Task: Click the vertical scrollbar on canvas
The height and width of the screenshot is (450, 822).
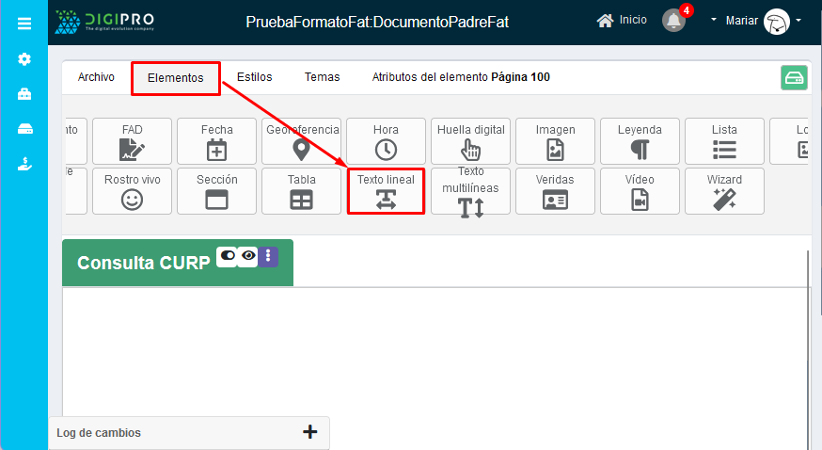Action: pyautogui.click(x=807, y=330)
